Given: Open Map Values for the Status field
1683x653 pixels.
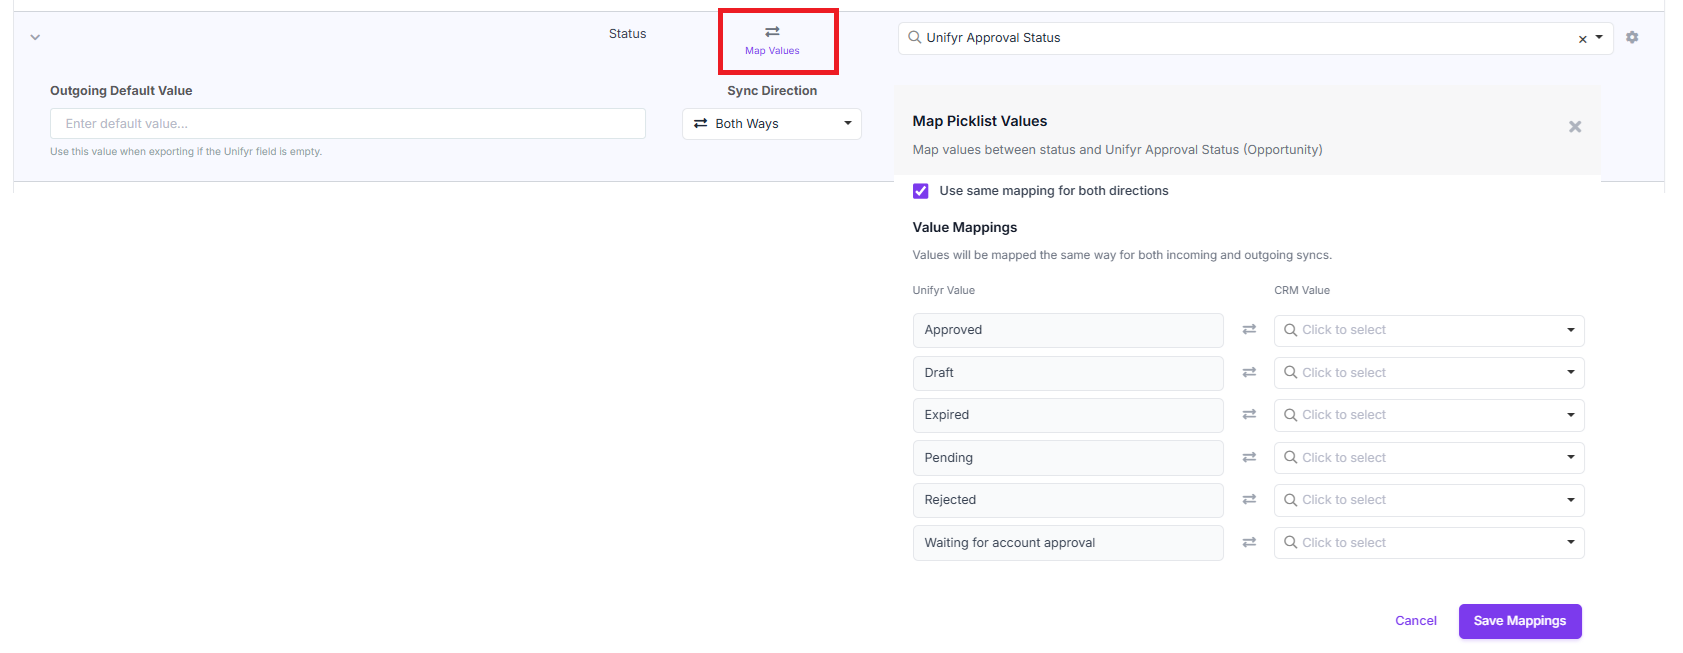Looking at the screenshot, I should click(772, 41).
